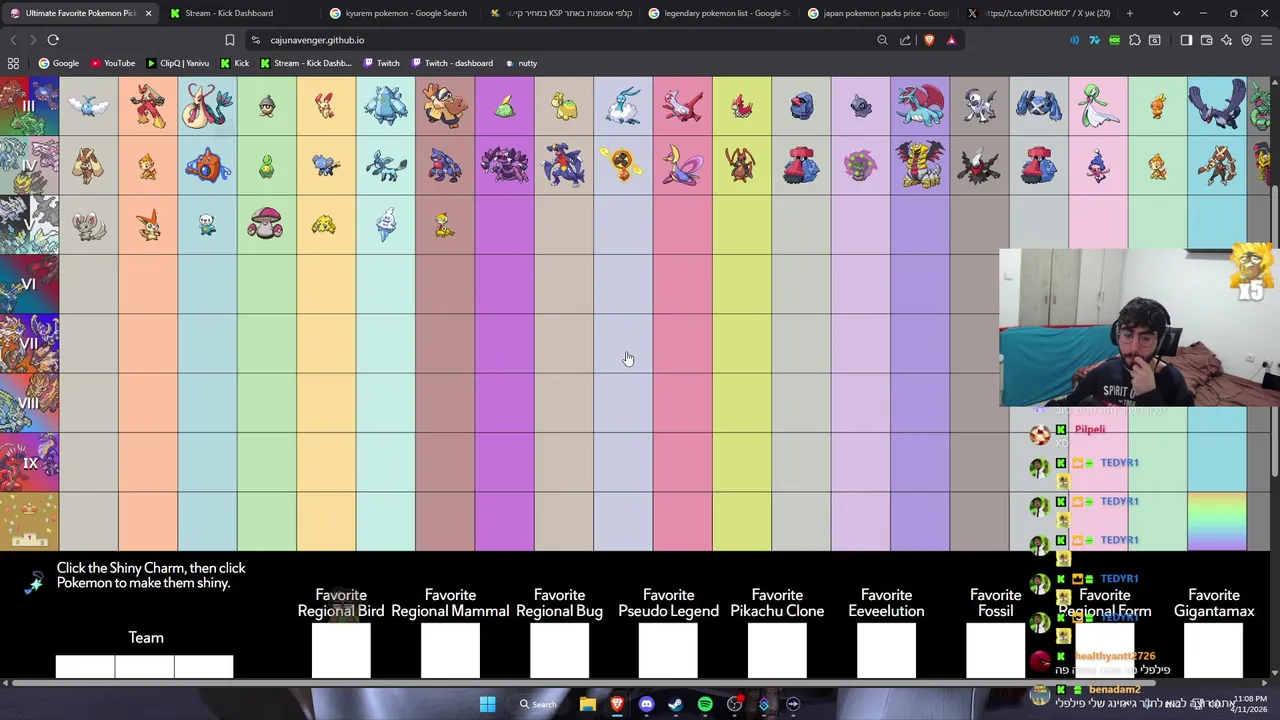Pick Spiritomb in the Gen IV row

tap(860, 166)
